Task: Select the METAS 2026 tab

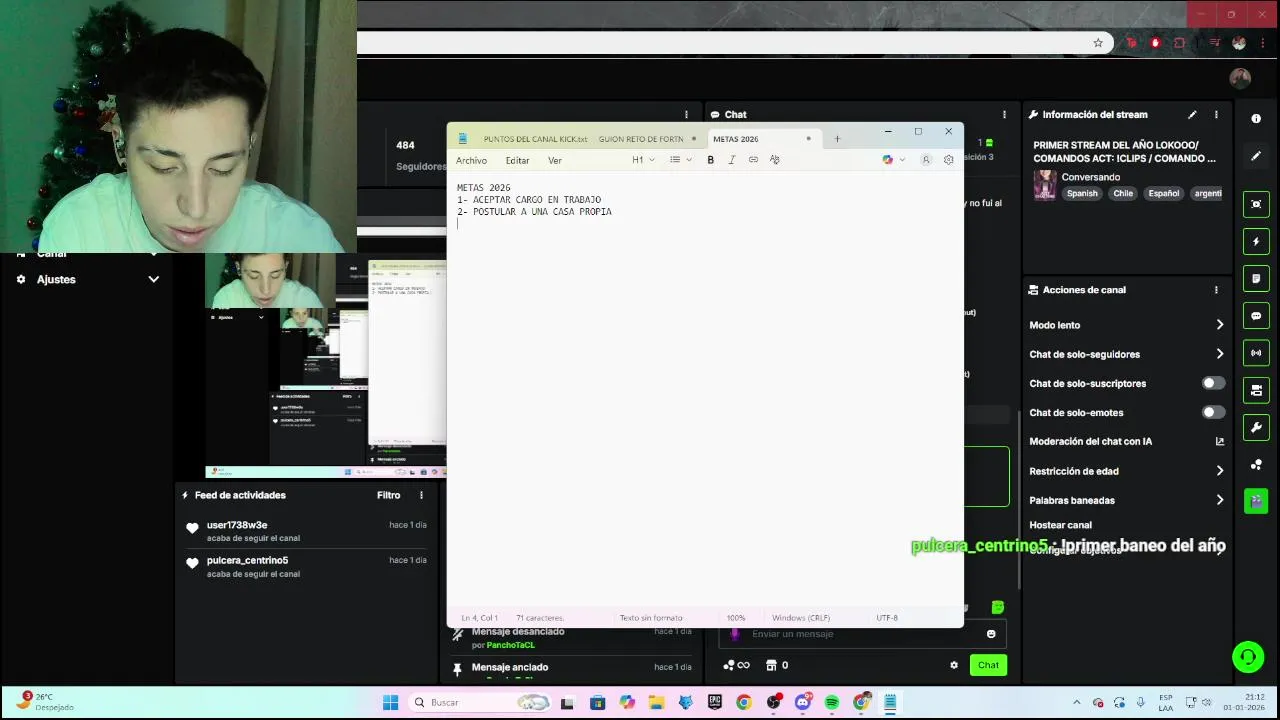Action: point(736,139)
